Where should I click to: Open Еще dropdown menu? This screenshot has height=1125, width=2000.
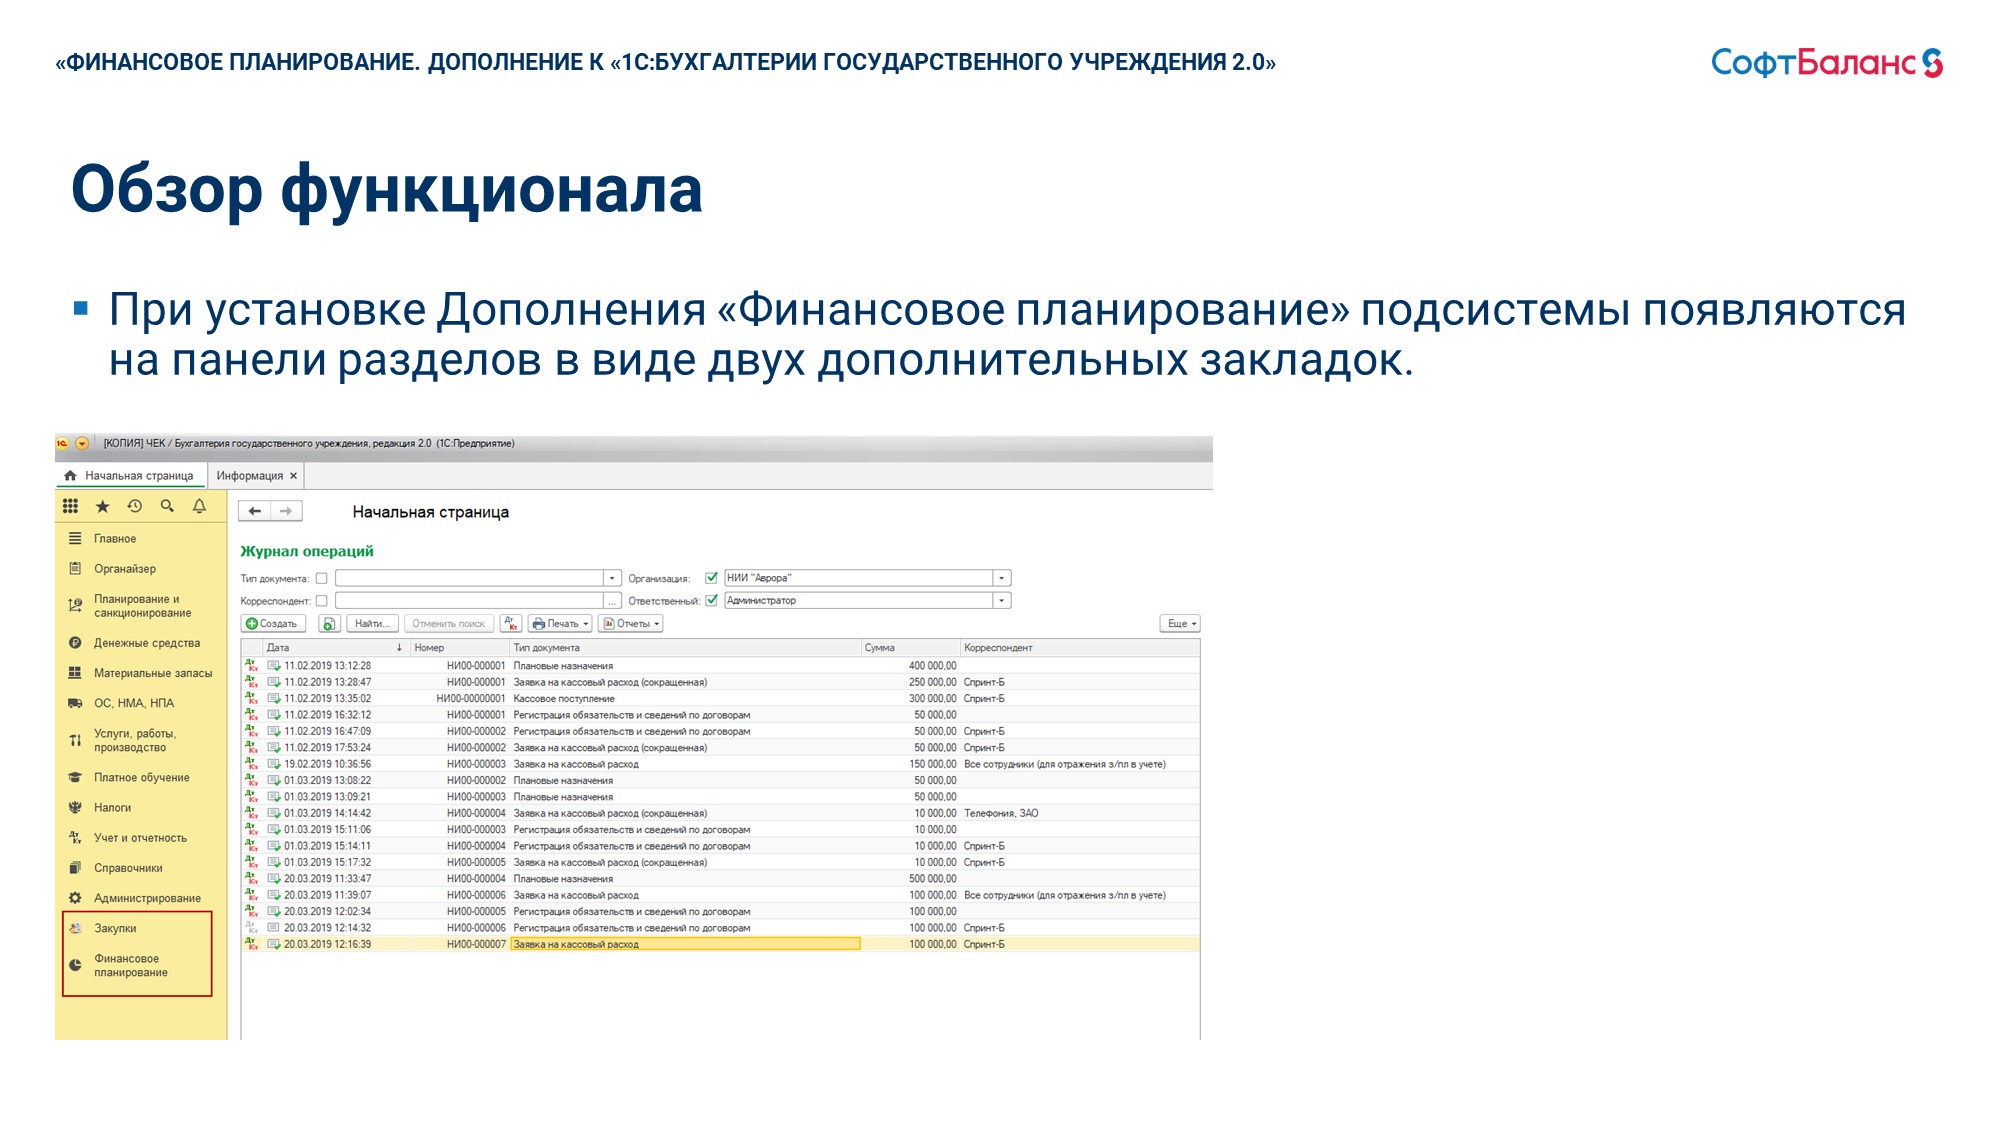coord(1180,623)
